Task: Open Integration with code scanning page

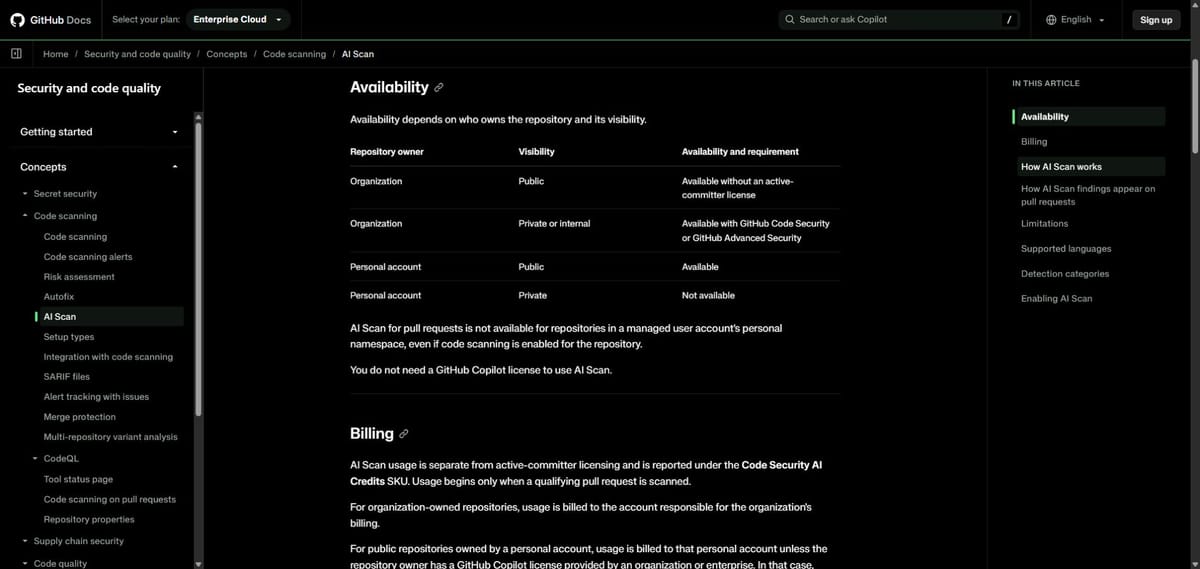Action: [108, 357]
